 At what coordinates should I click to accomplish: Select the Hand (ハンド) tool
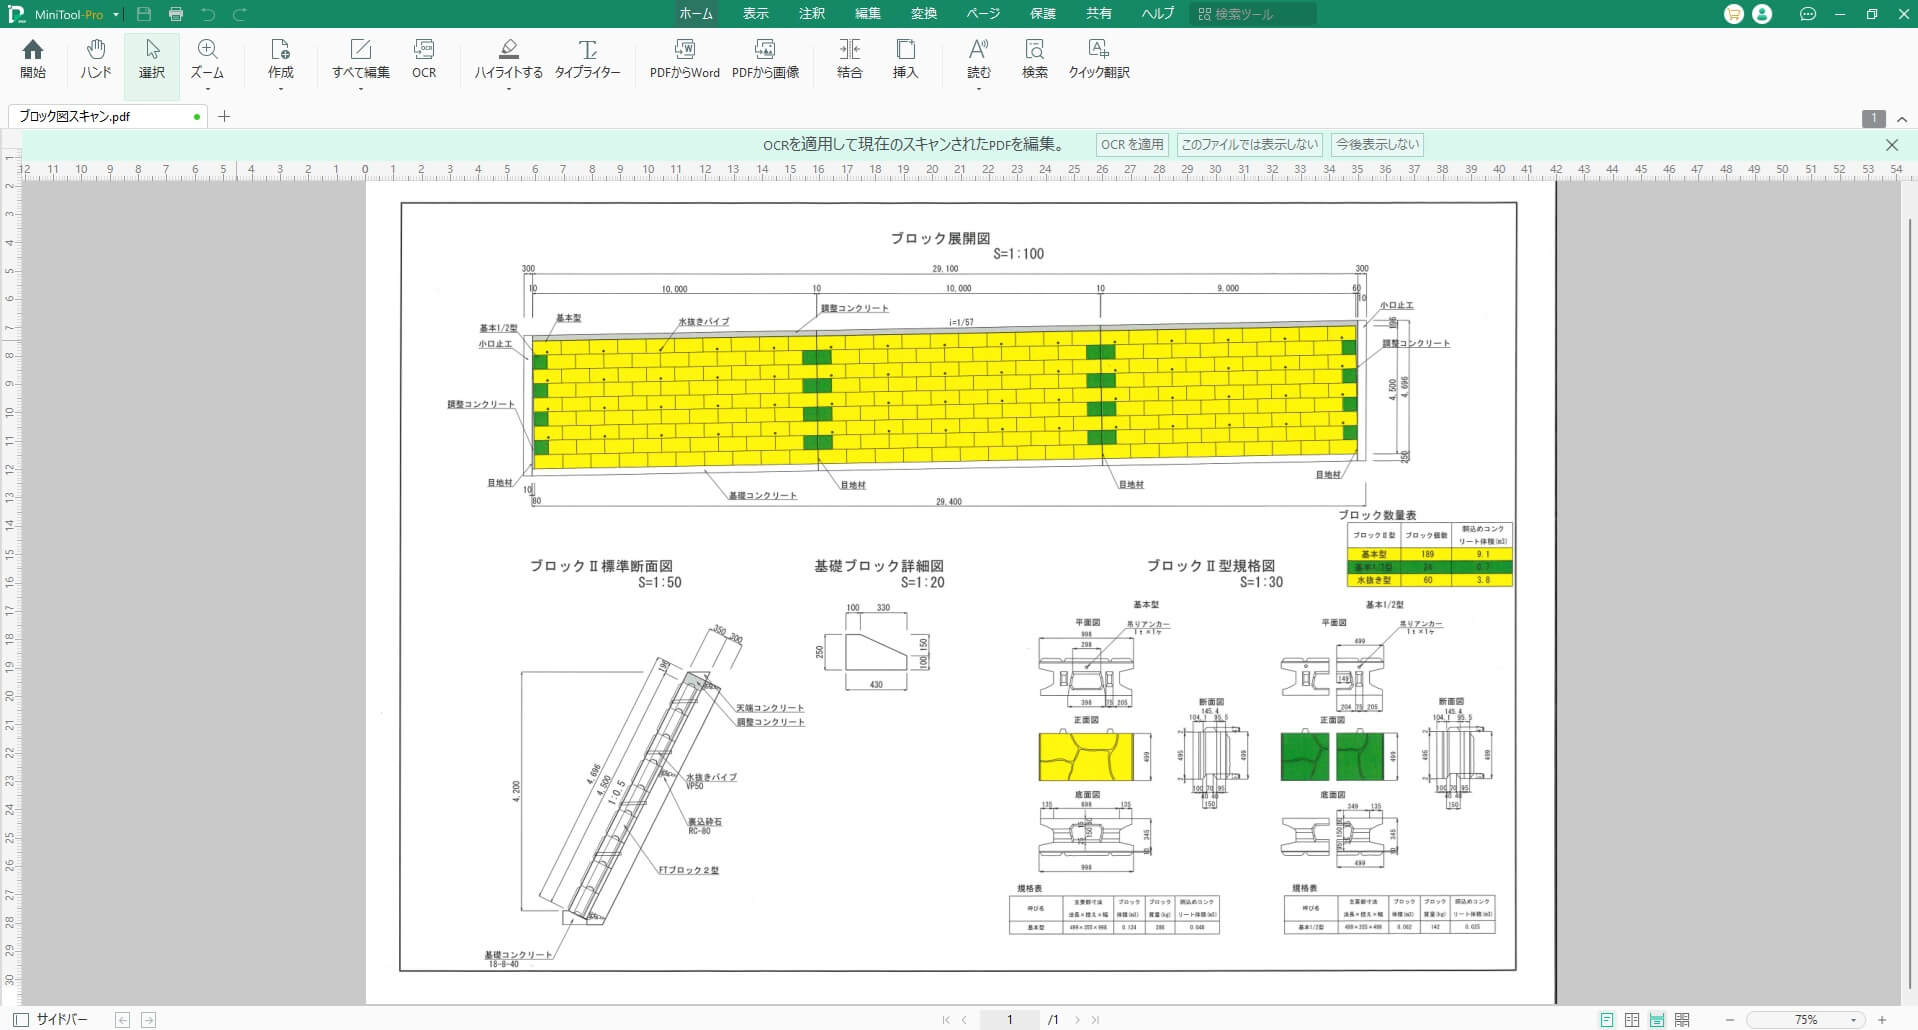pos(96,59)
